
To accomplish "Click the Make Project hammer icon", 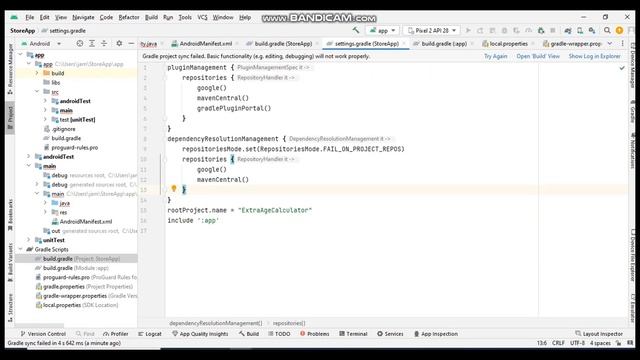I will click(x=356, y=30).
